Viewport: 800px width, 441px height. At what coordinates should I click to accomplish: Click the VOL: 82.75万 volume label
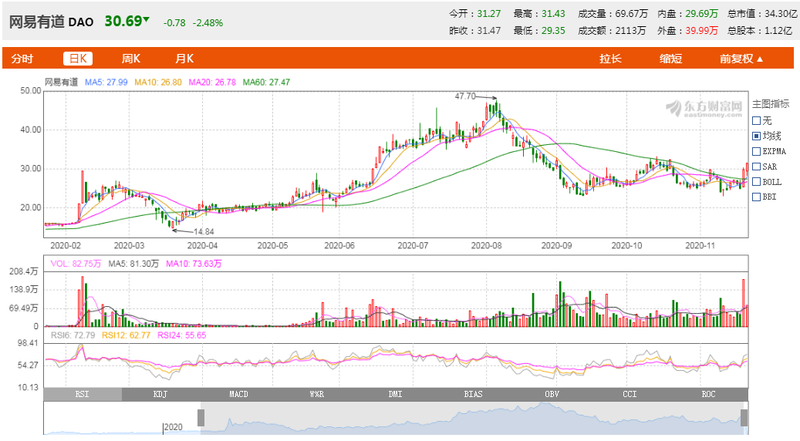tap(76, 264)
